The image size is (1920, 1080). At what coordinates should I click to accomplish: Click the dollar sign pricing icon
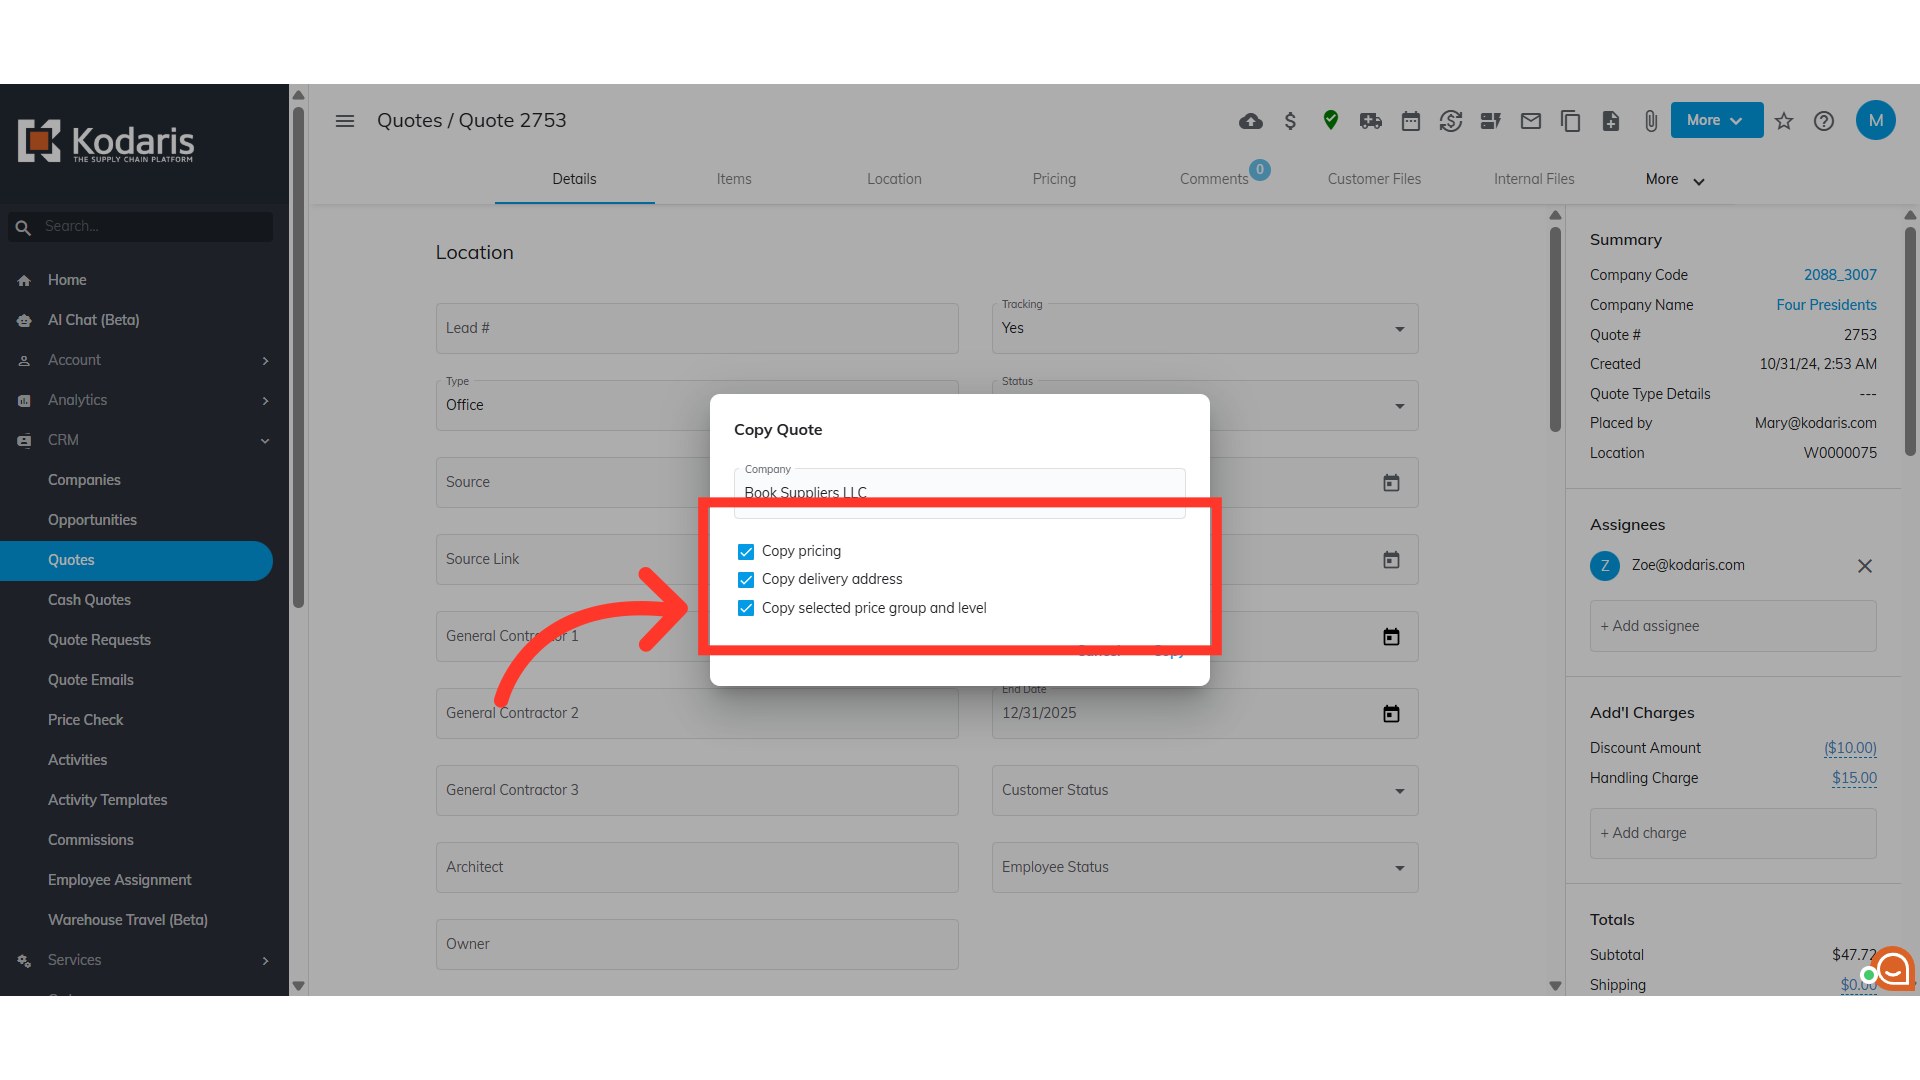[x=1290, y=121]
